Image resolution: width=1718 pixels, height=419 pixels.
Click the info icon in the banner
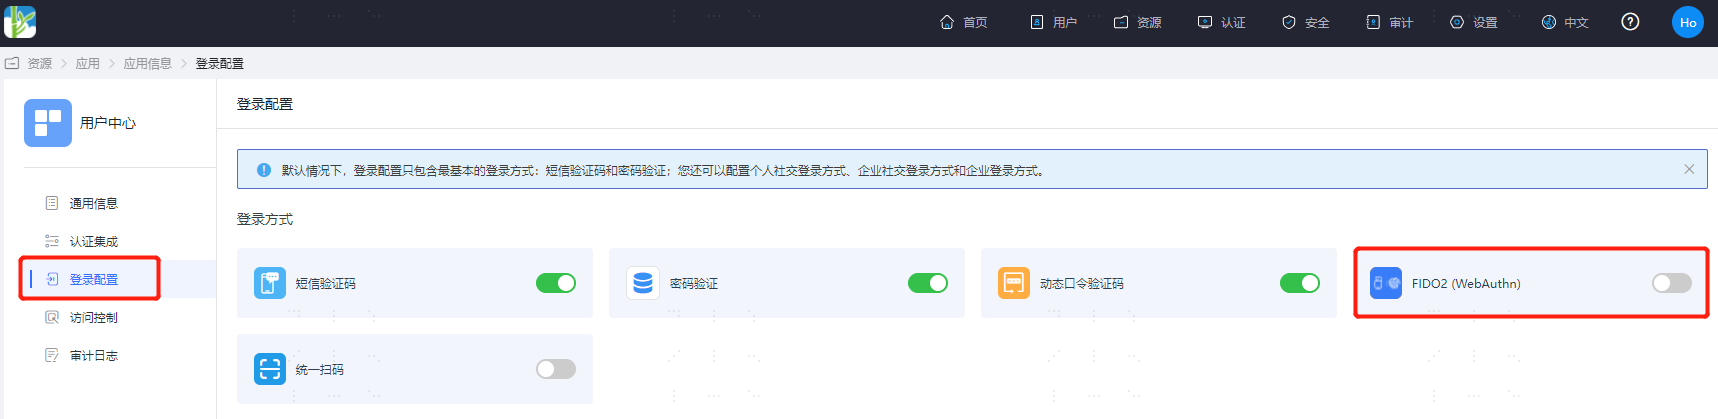pos(264,170)
